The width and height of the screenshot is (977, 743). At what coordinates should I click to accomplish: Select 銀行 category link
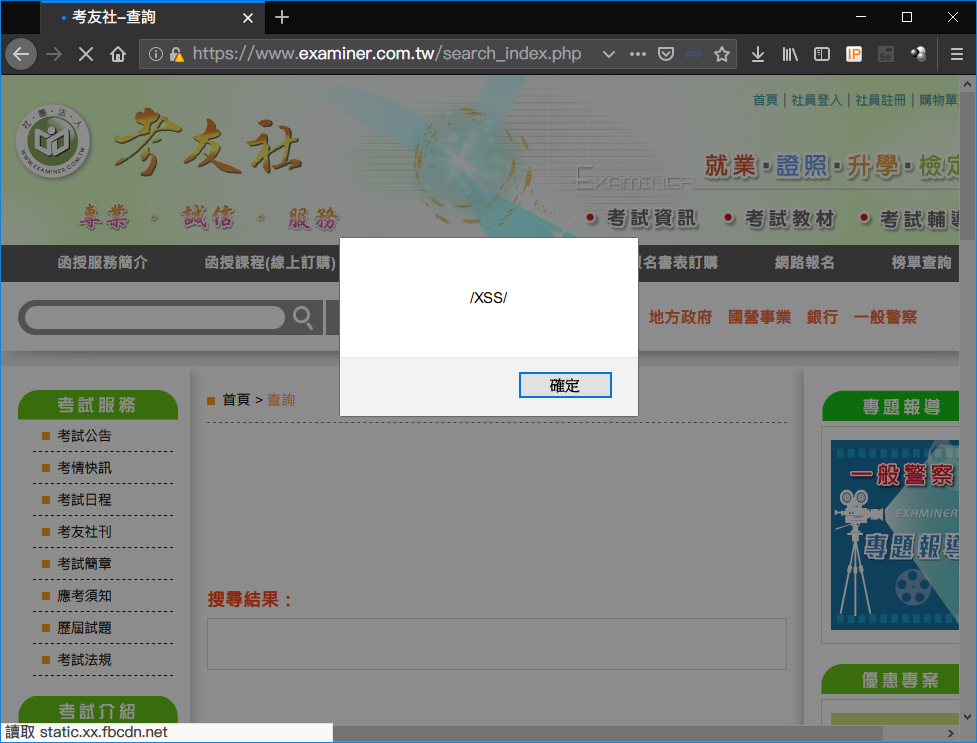822,317
